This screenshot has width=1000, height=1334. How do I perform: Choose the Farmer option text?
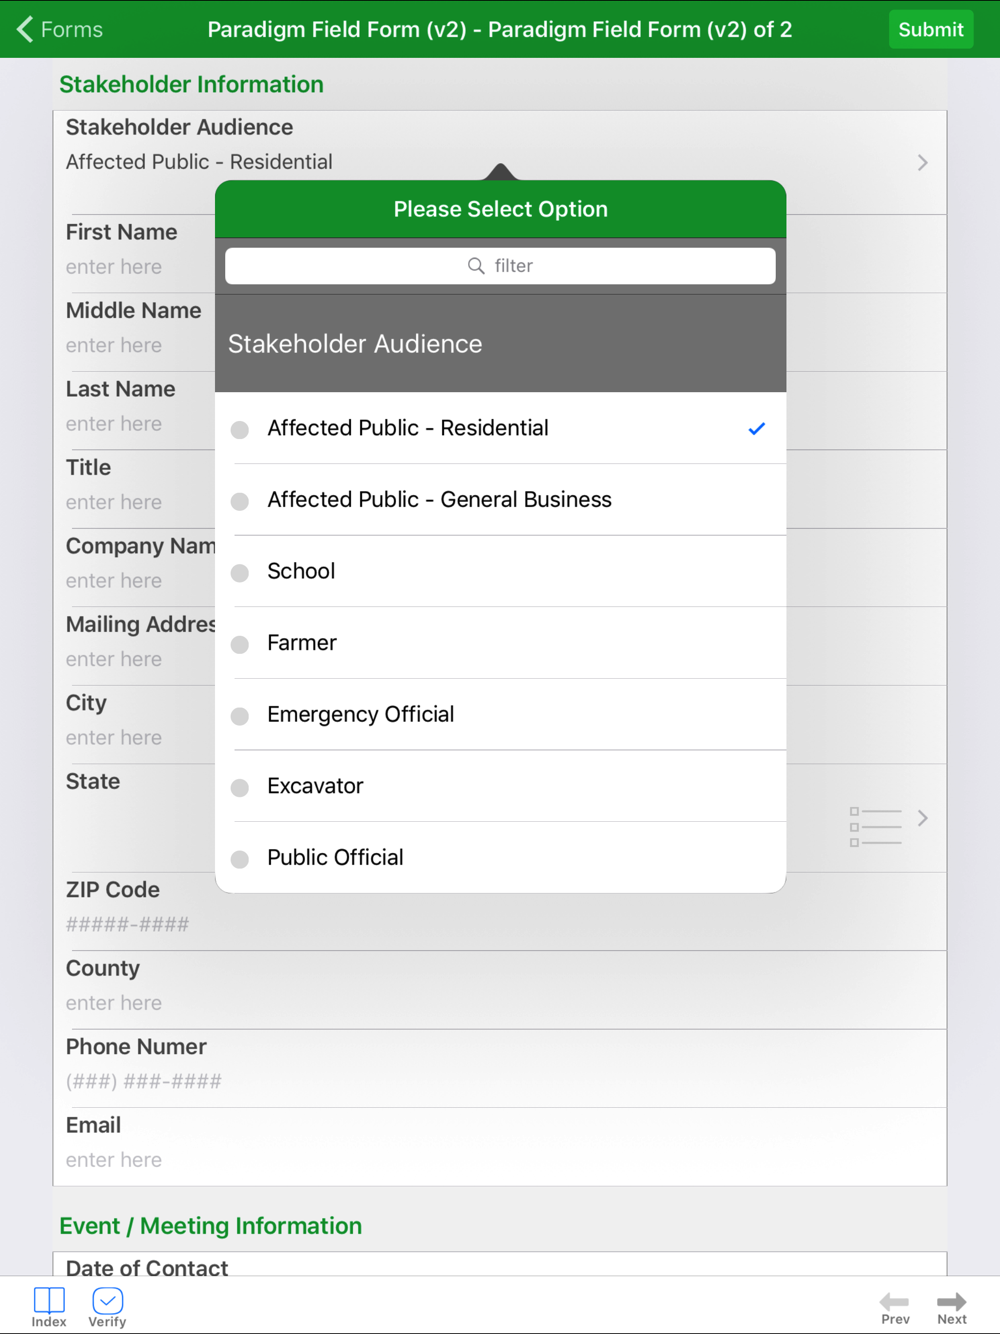click(x=302, y=643)
